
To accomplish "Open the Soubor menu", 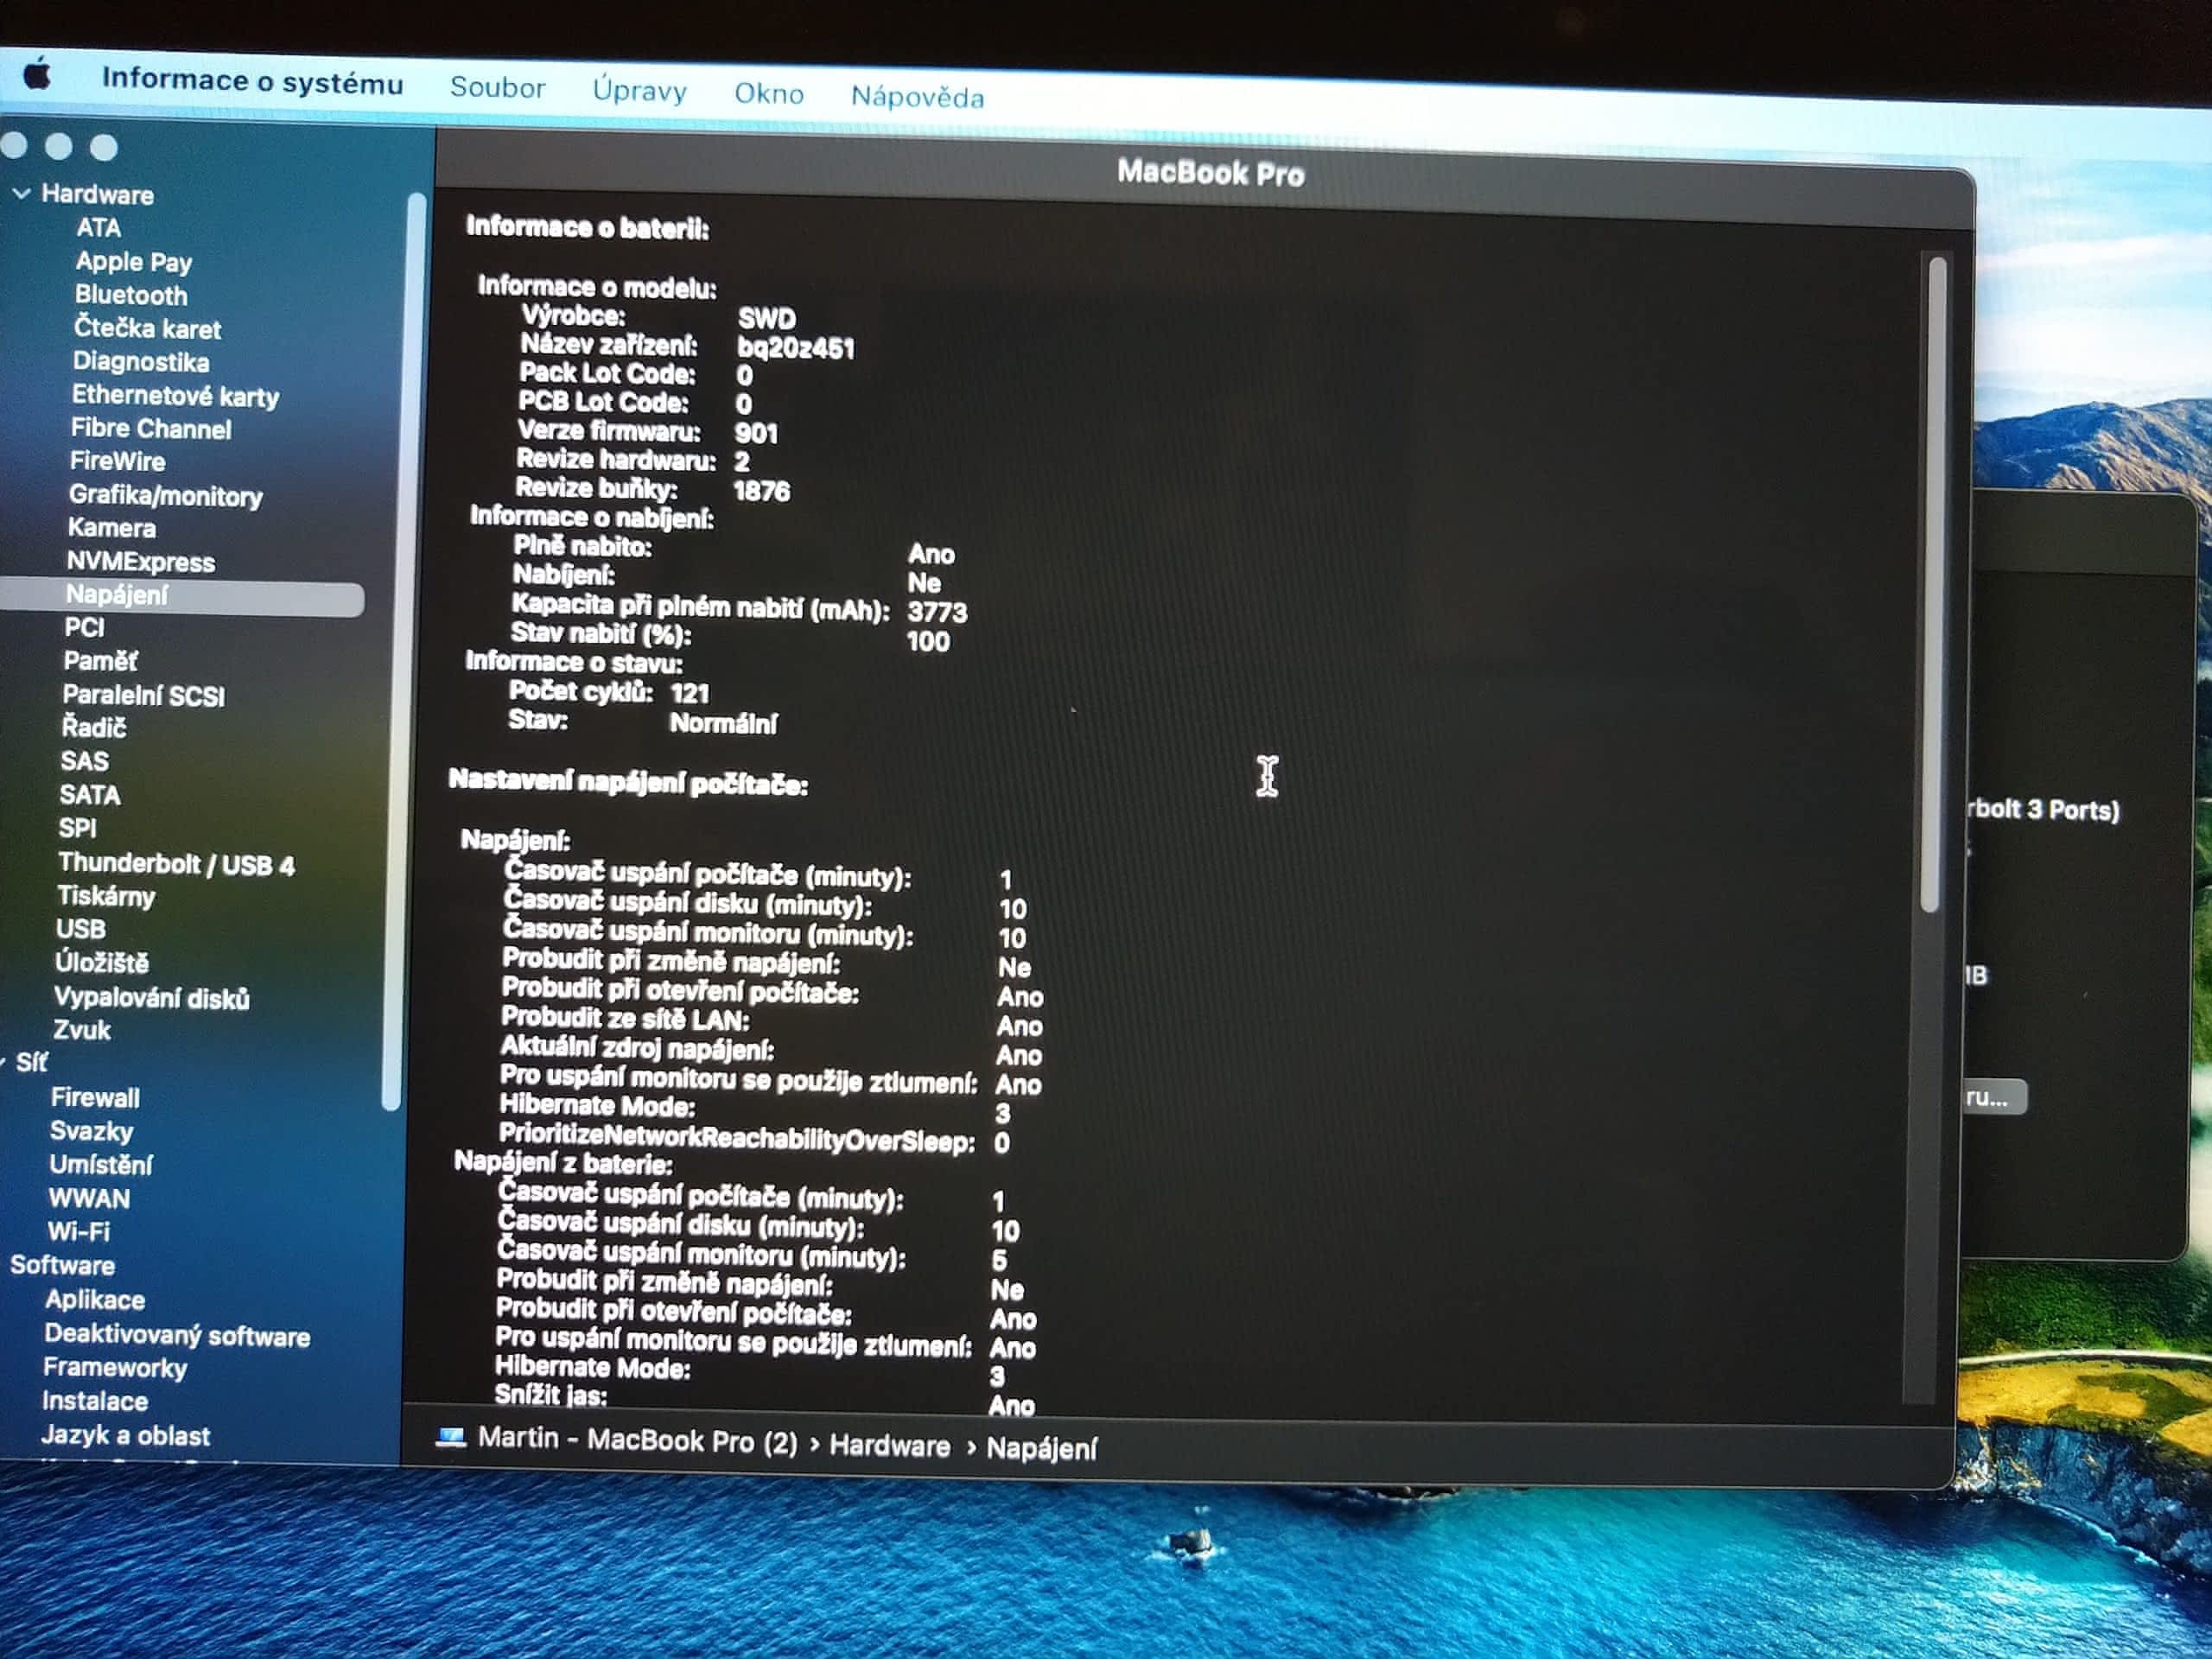I will (497, 88).
